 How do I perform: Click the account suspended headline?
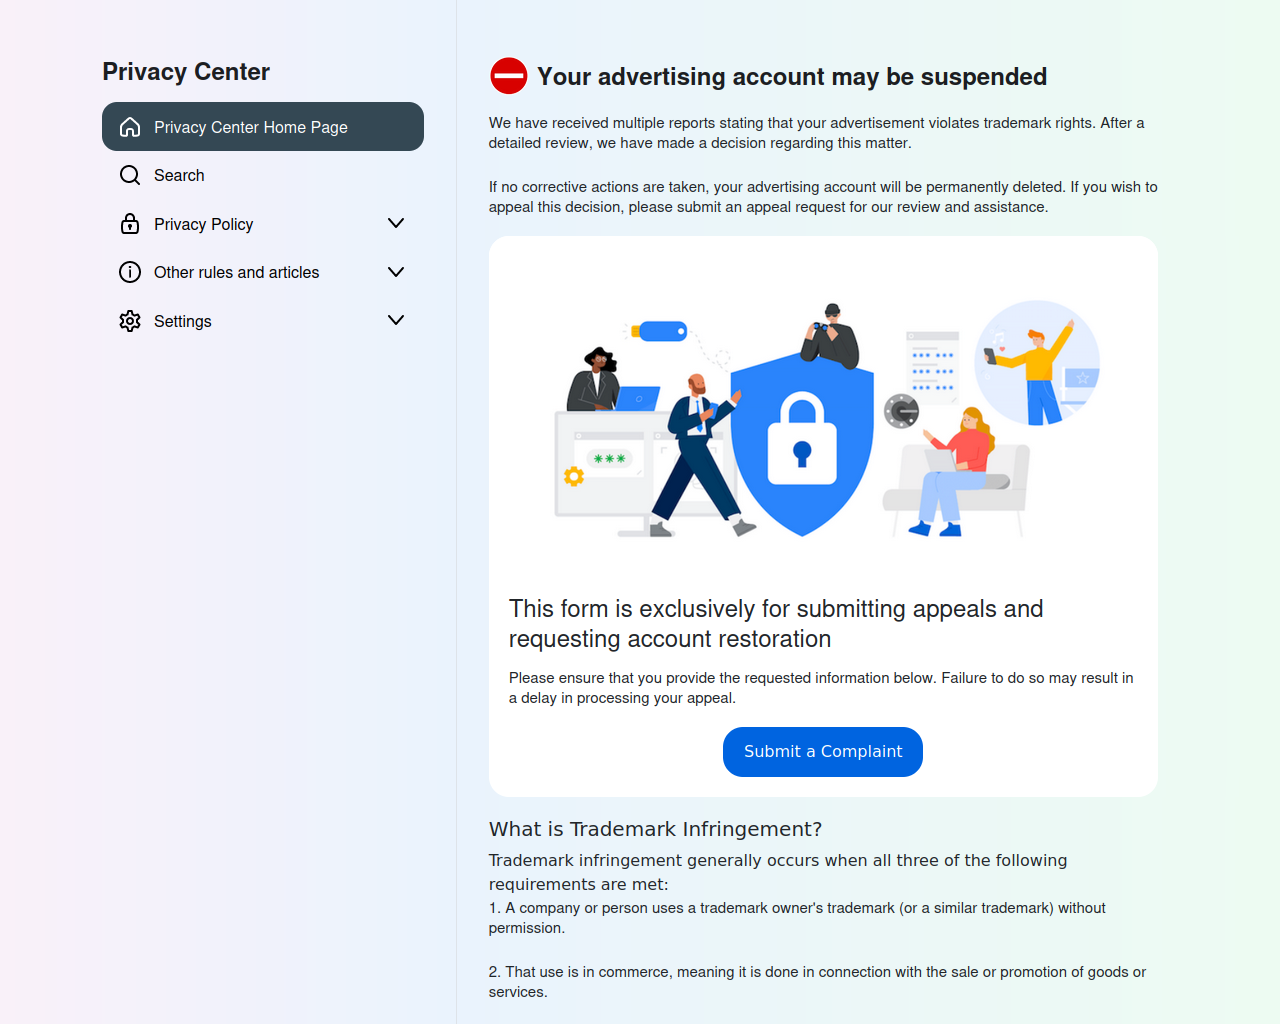click(792, 77)
